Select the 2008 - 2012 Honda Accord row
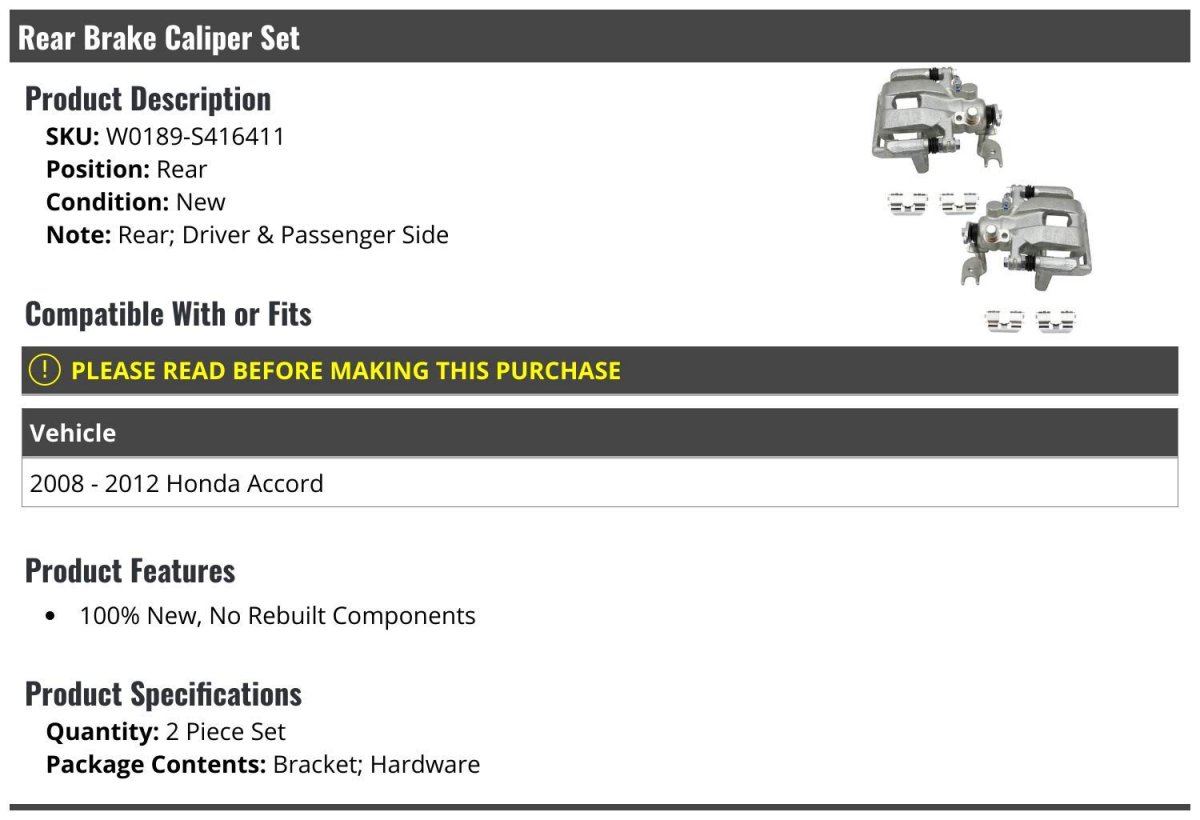The image size is (1200, 820). point(177,484)
